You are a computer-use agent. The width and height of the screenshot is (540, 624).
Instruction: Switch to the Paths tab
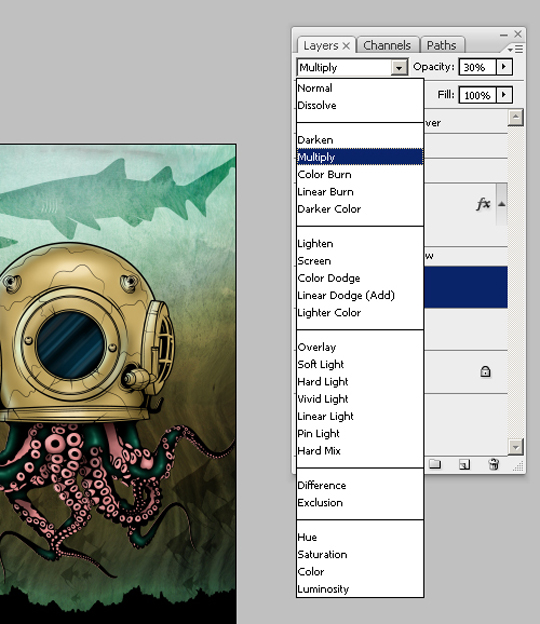coord(441,45)
